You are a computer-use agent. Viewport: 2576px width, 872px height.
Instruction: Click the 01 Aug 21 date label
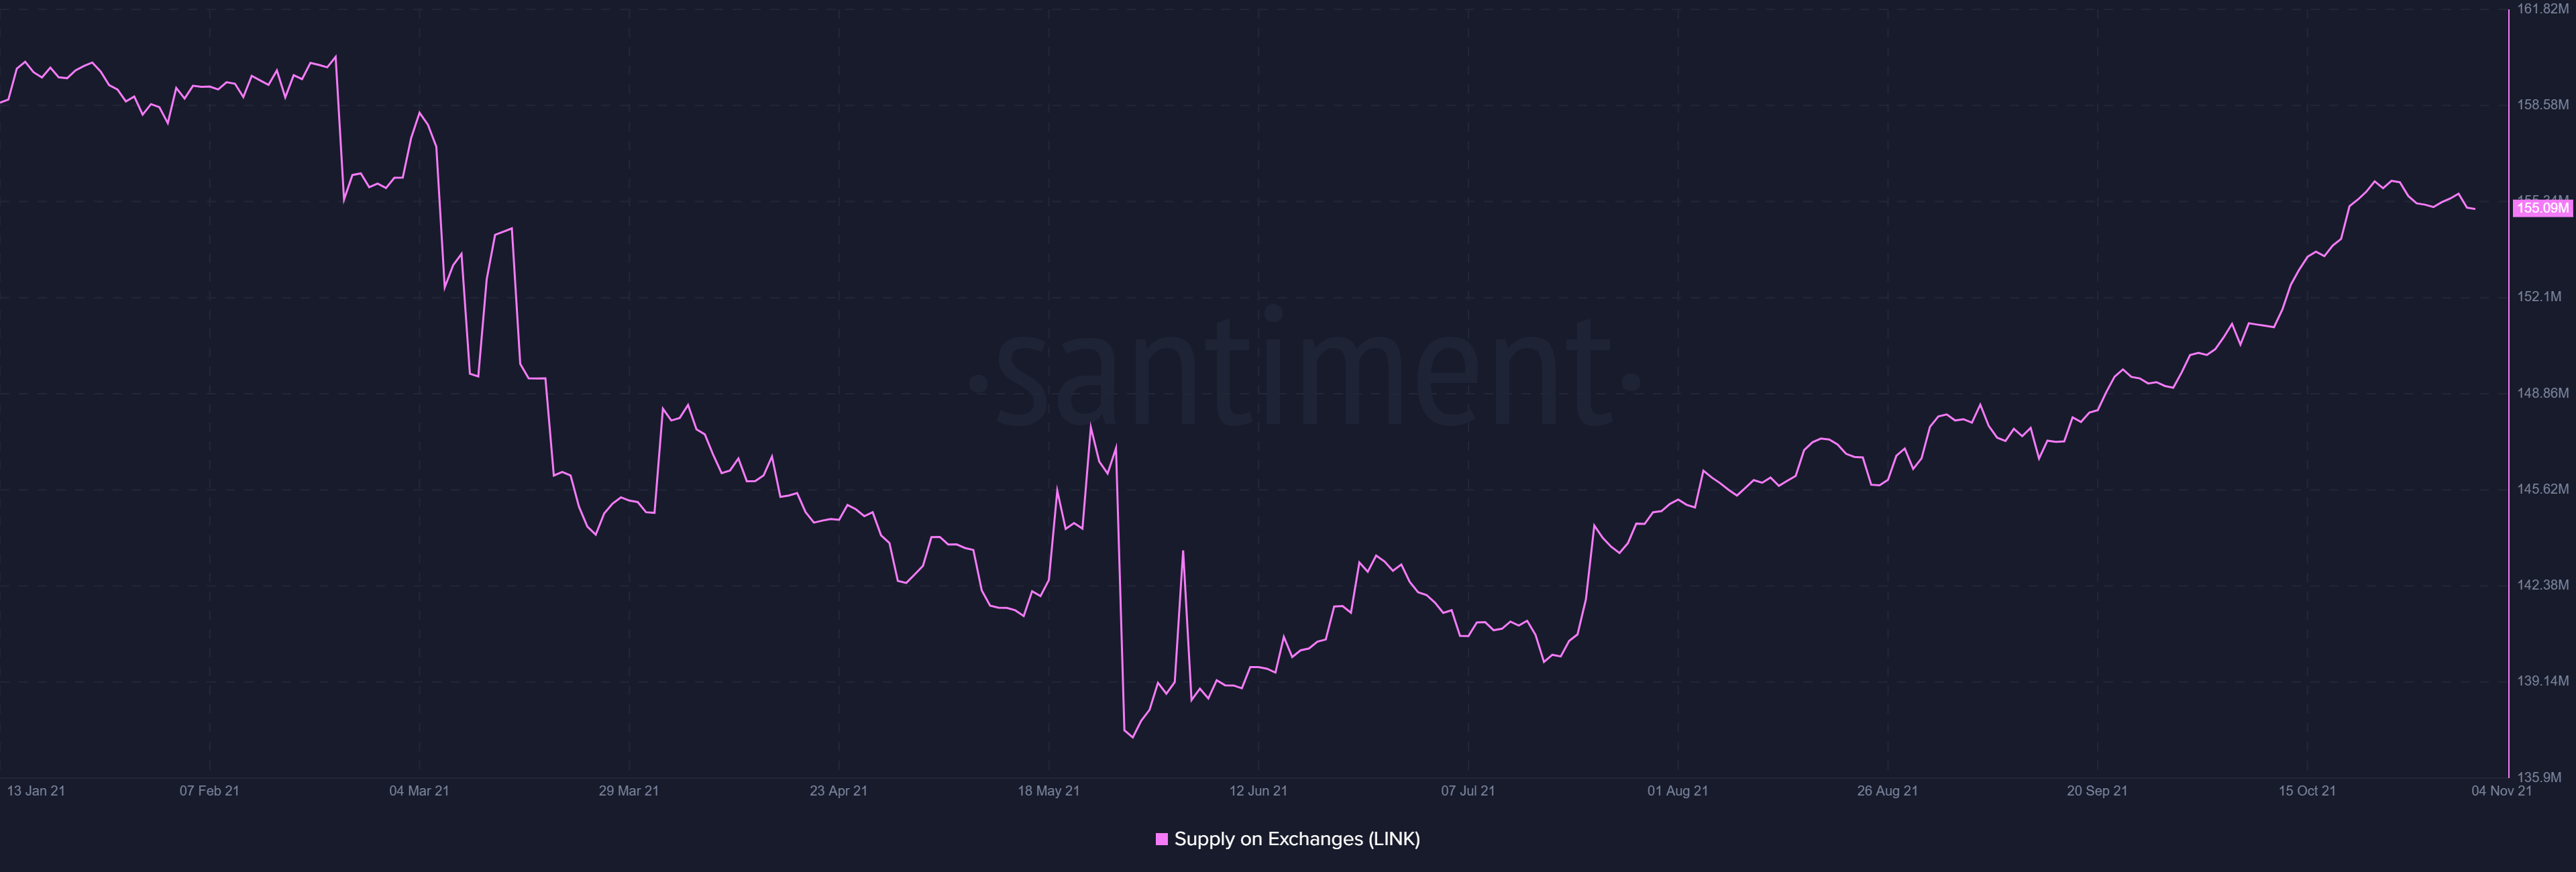point(1677,791)
